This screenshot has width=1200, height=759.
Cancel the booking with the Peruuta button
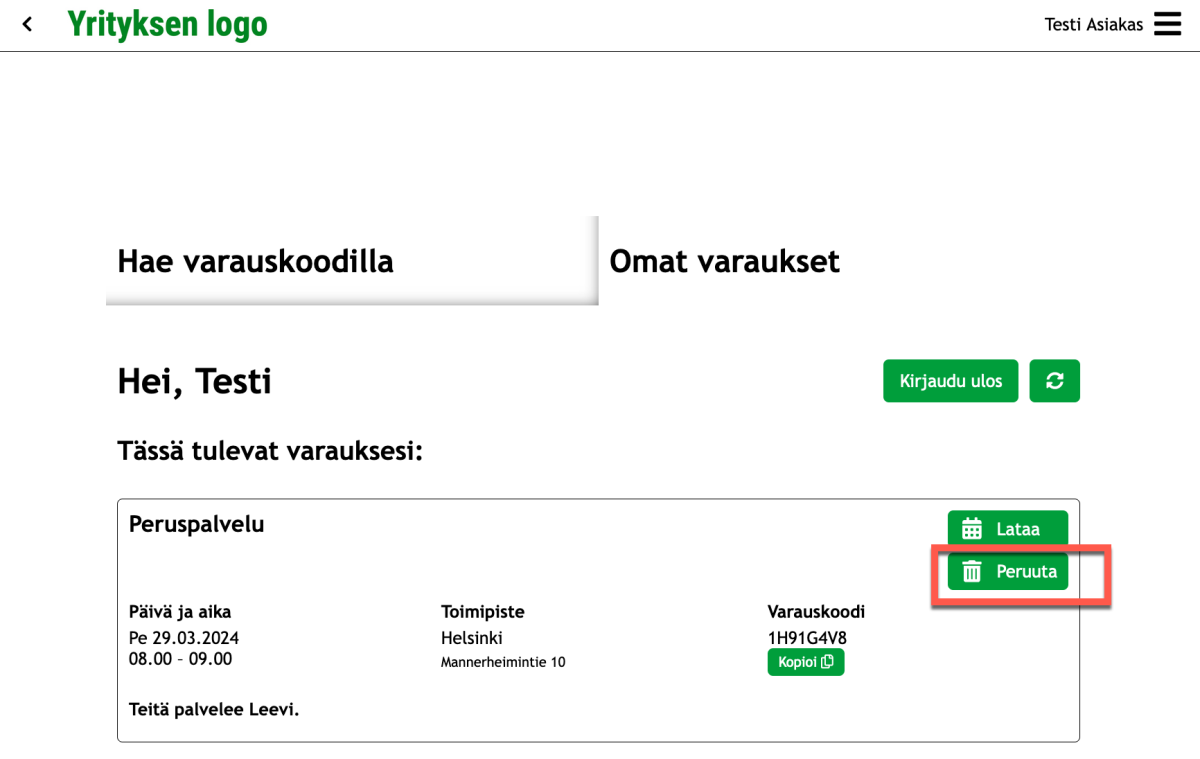1008,572
